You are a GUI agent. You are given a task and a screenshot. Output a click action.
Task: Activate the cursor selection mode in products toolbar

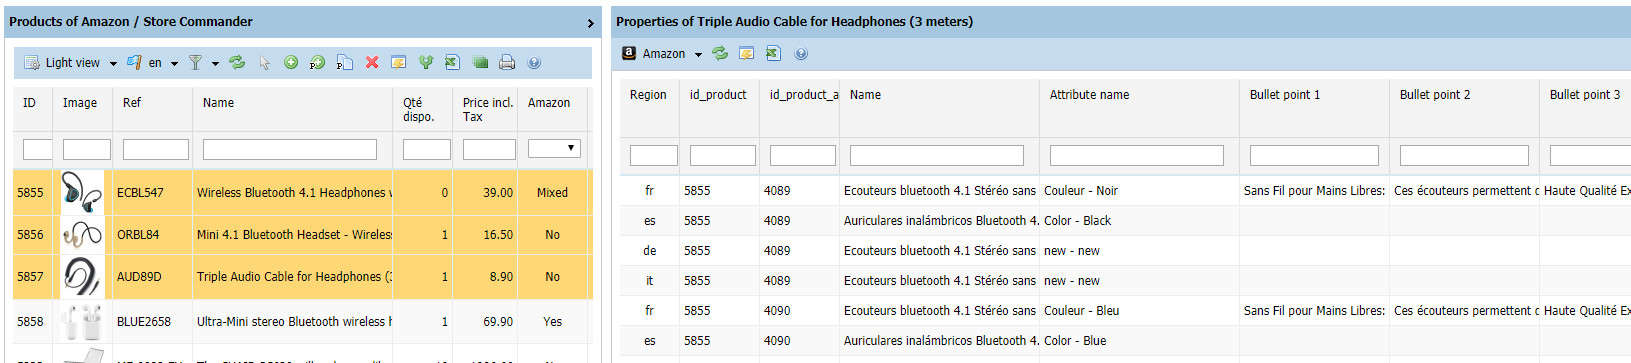click(x=264, y=62)
